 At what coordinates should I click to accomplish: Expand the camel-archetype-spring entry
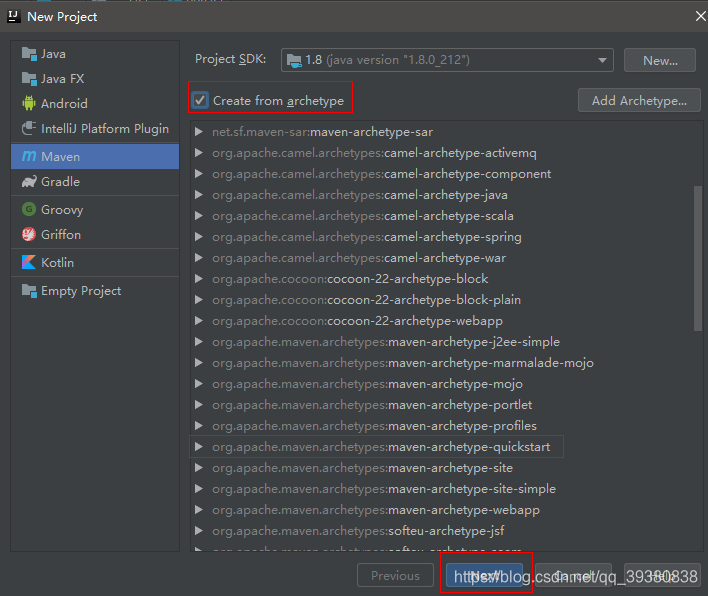(x=198, y=237)
